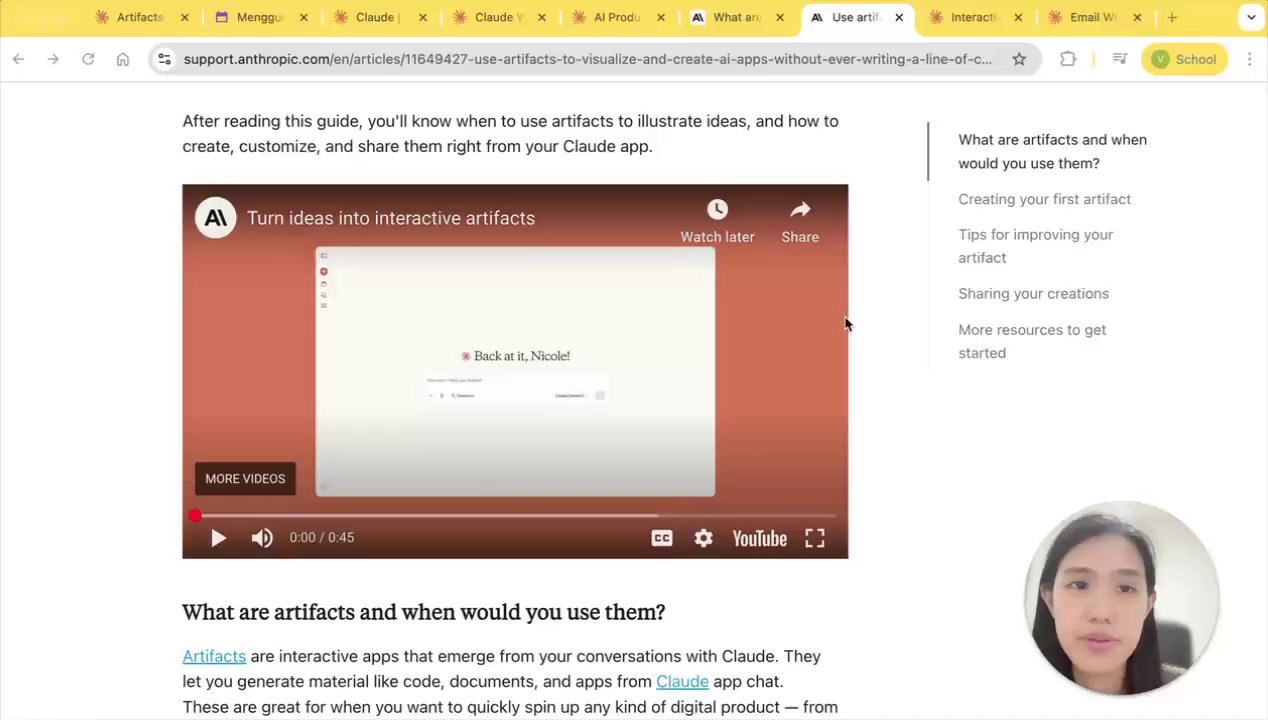The height and width of the screenshot is (720, 1268).
Task: Open video settings gear
Action: 704,538
